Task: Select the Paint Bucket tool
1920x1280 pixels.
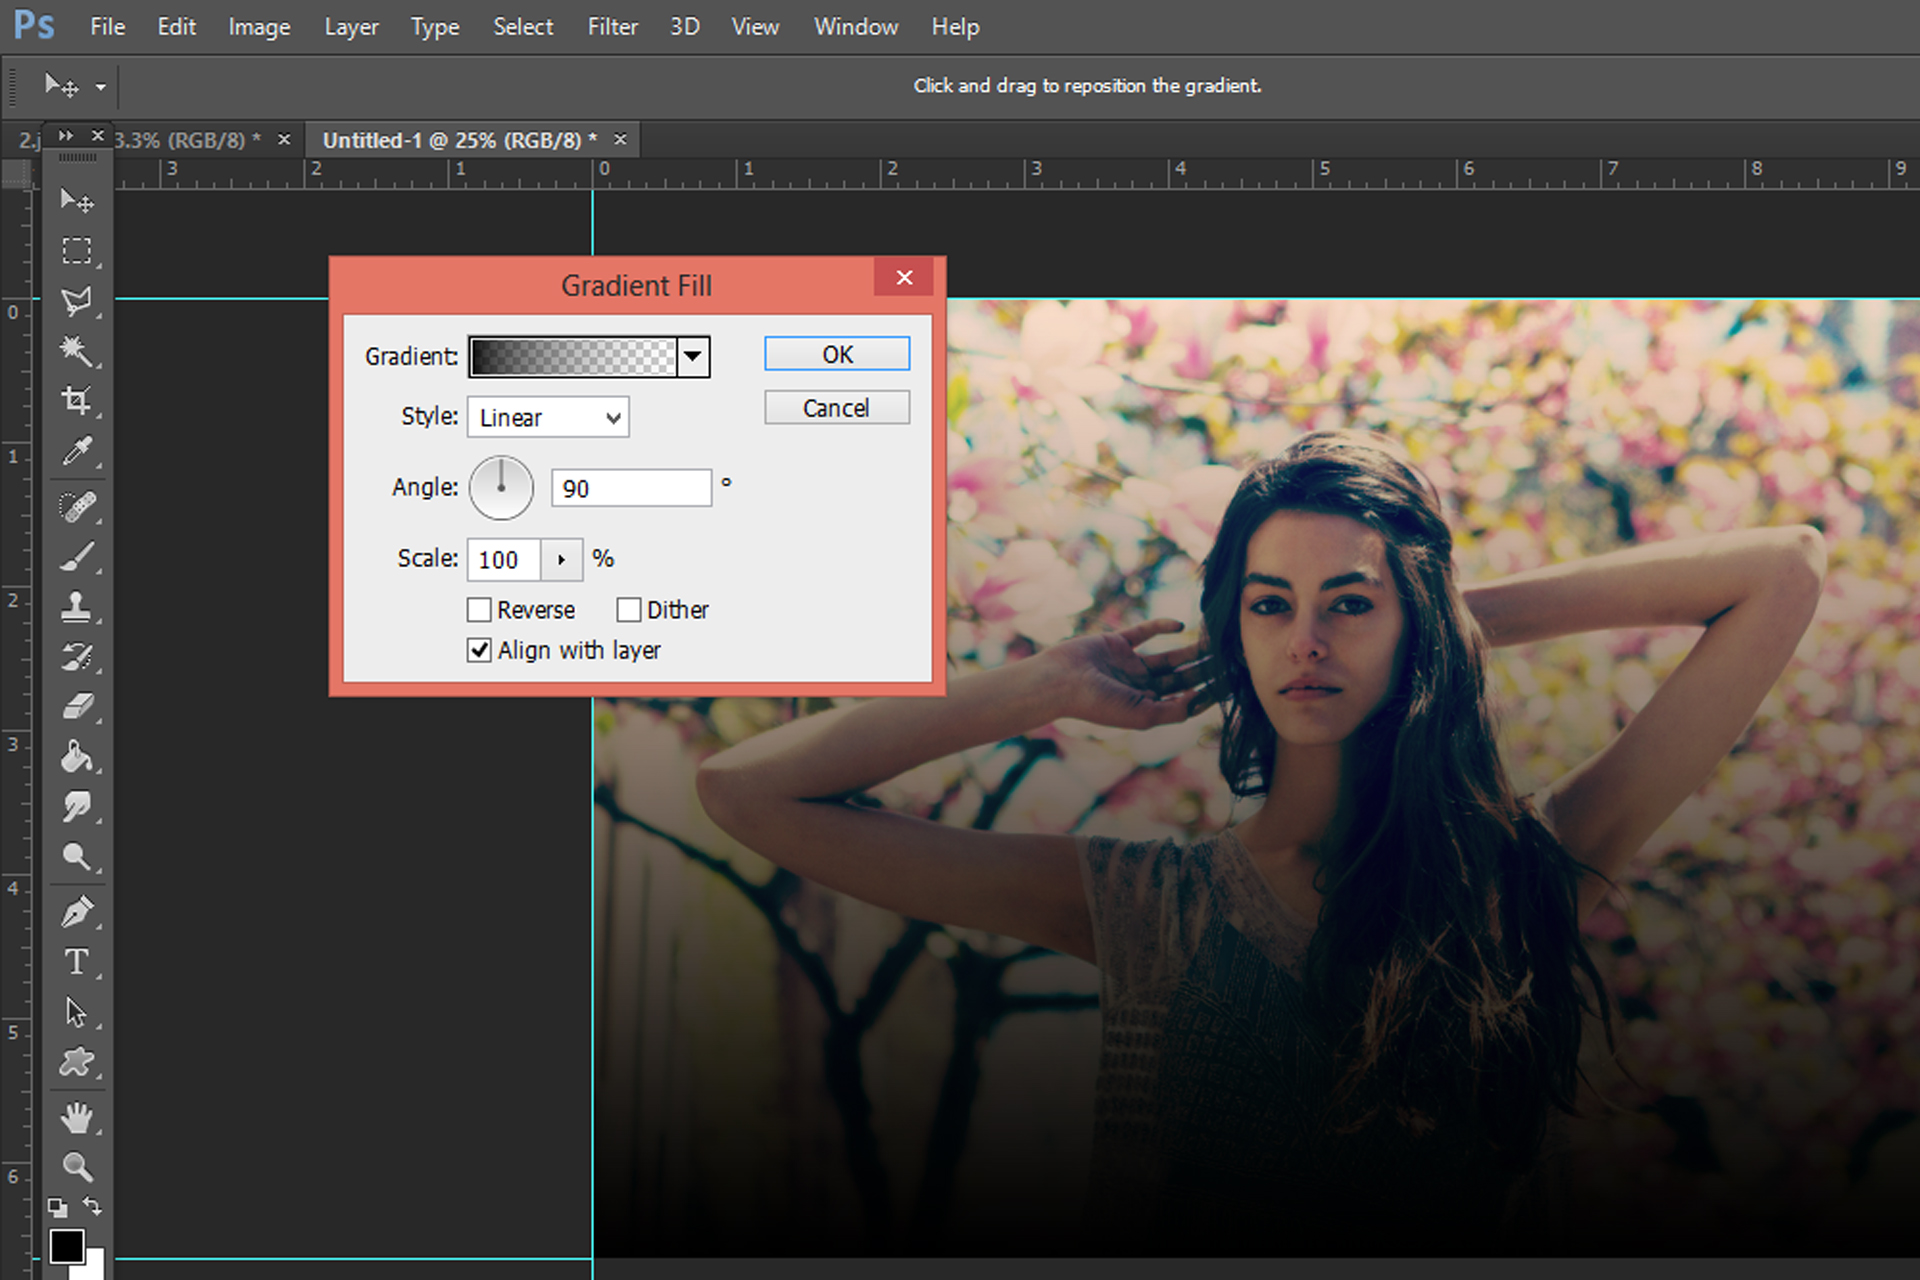Action: pos(76,757)
